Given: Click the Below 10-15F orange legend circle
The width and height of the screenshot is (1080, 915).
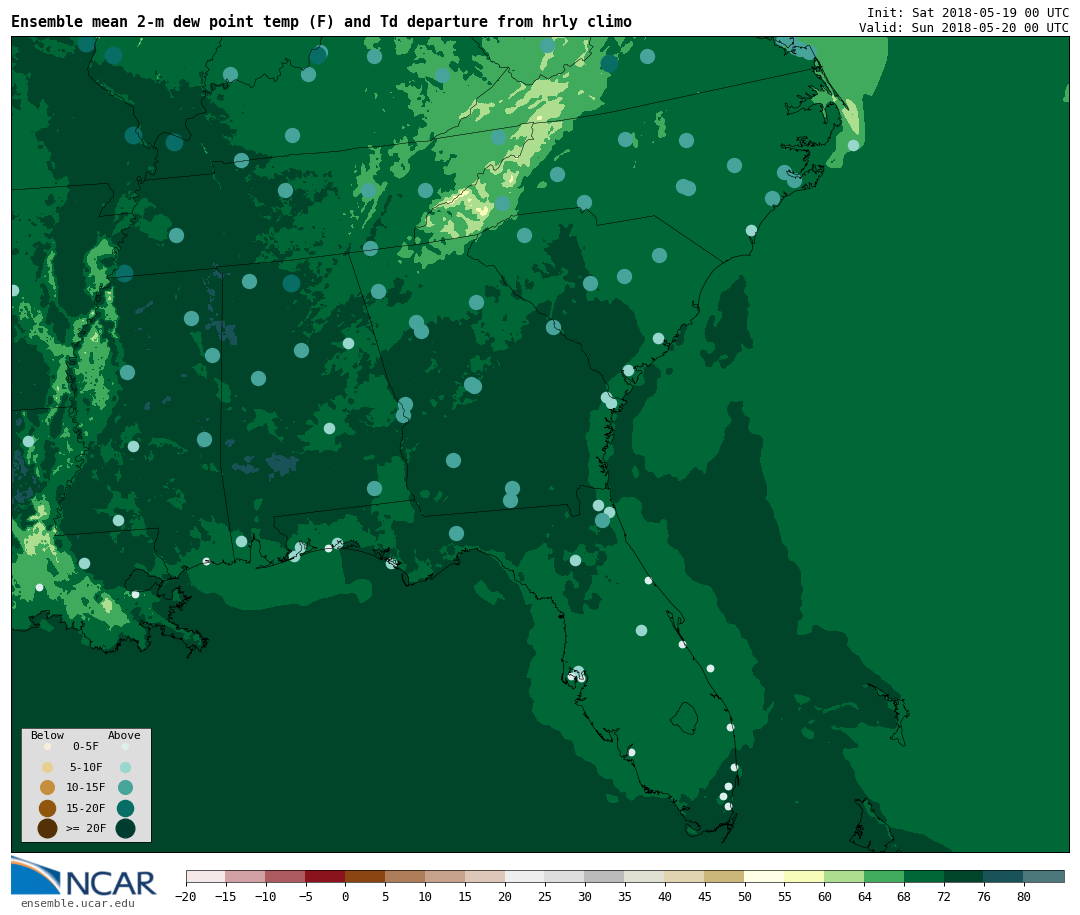Looking at the screenshot, I should tap(48, 788).
